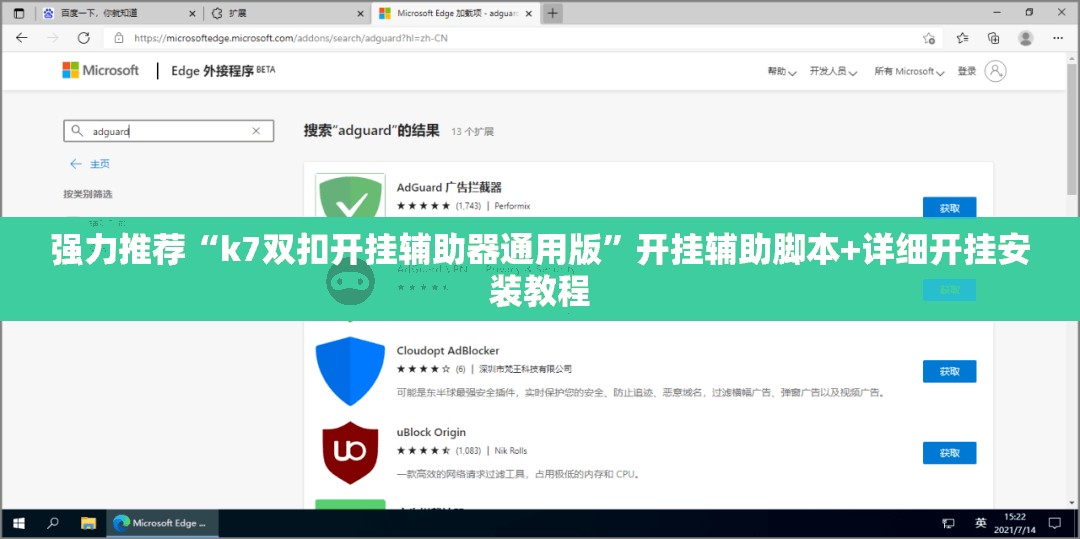Click the Microsoft logo
The width and height of the screenshot is (1080, 539).
tap(101, 70)
